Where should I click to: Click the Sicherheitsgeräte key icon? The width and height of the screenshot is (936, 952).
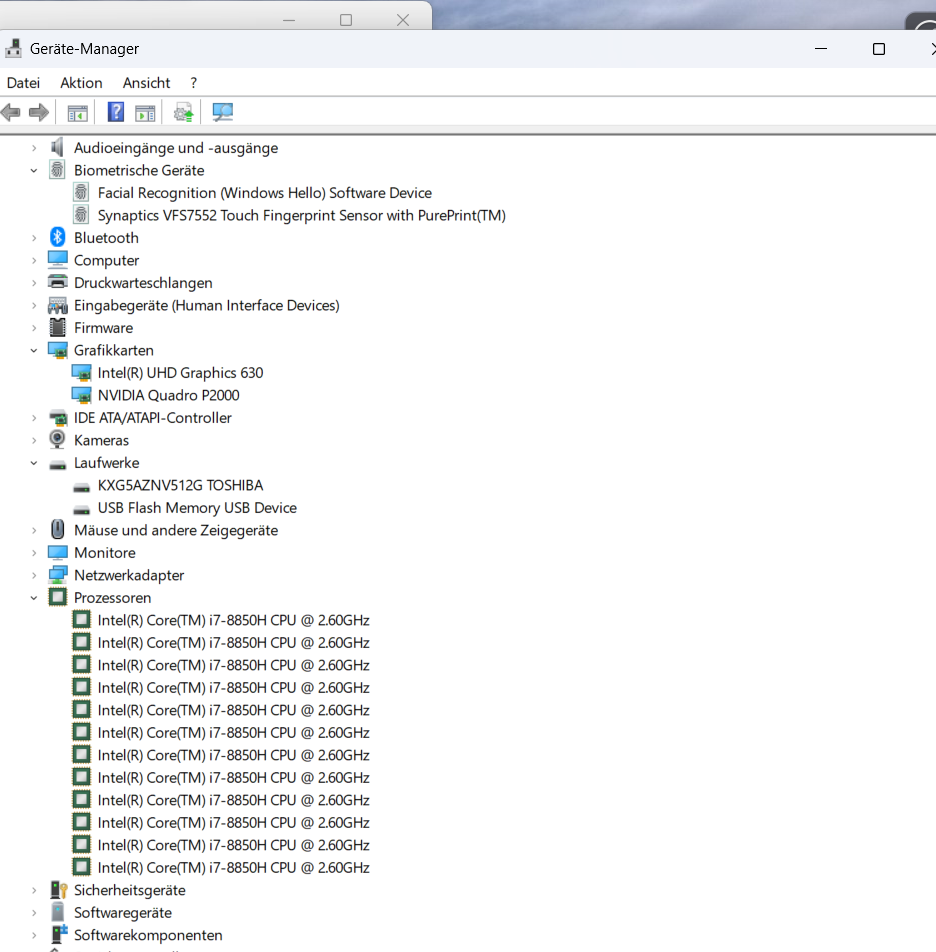pos(58,889)
